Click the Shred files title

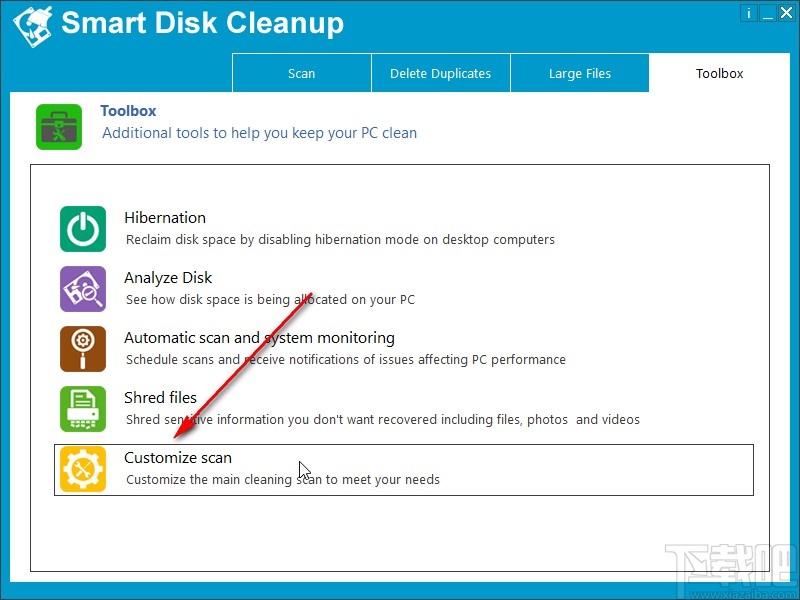click(160, 397)
